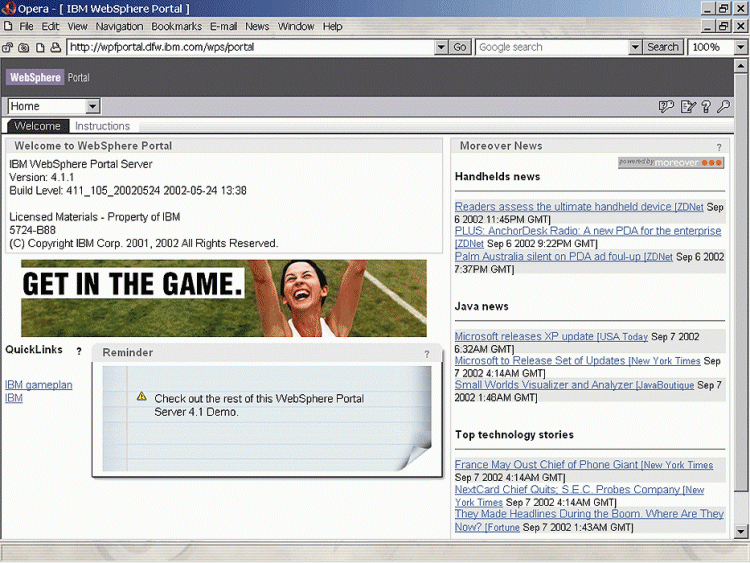Screen dimensions: 750x563
Task: Click the 100% zoom field
Action: 711,47
